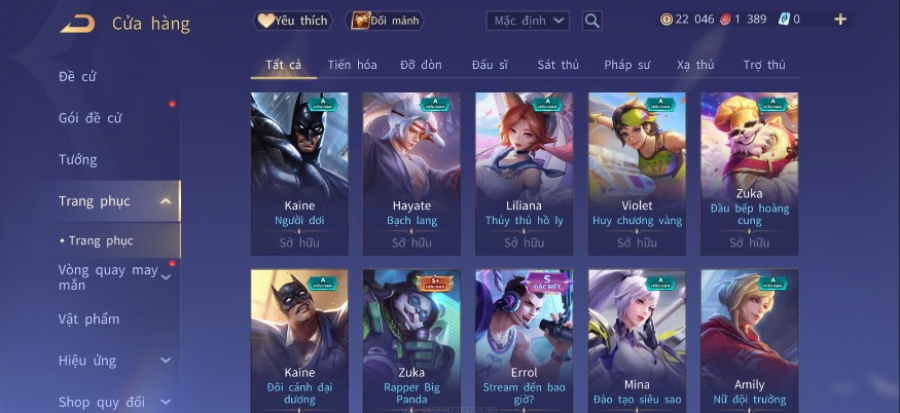
Task: Select Errol Stream đến bao giờ skin
Action: (524, 341)
